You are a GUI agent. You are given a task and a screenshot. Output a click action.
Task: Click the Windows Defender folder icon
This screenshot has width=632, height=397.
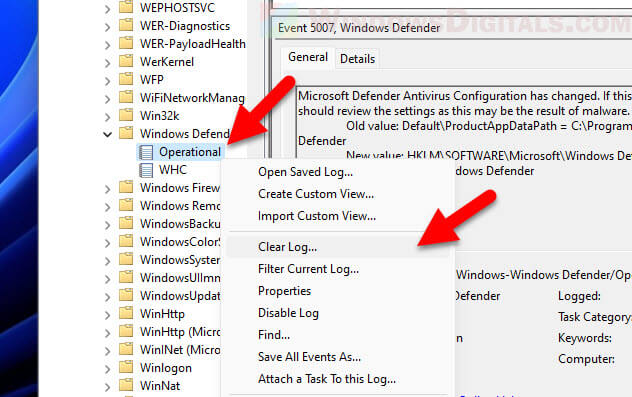[x=126, y=133]
